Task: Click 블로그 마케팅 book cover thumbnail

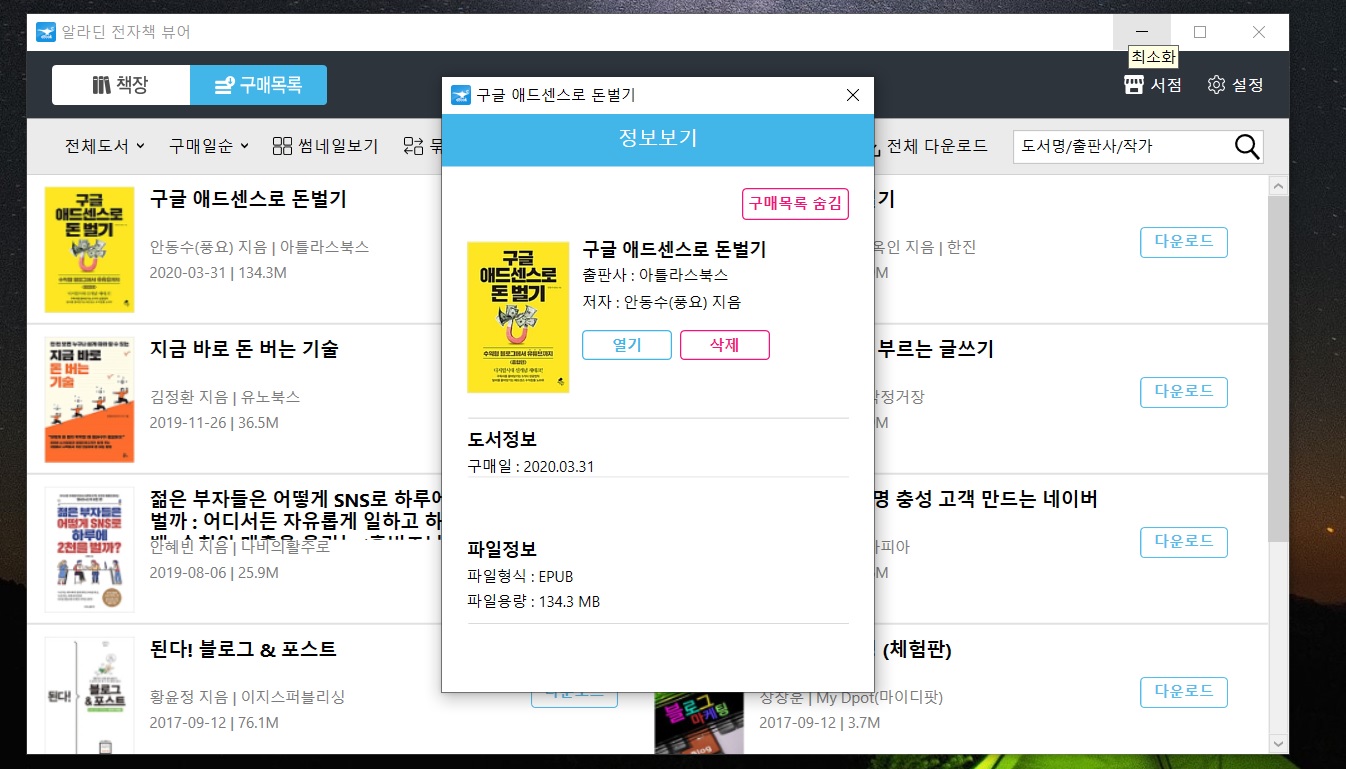Action: (700, 723)
